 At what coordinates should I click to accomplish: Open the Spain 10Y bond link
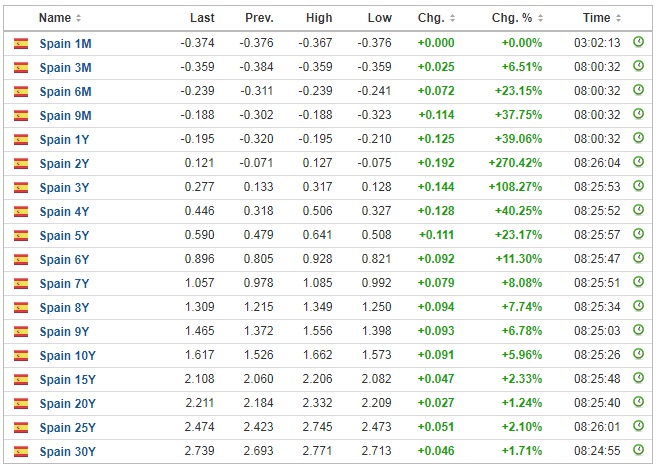click(67, 355)
